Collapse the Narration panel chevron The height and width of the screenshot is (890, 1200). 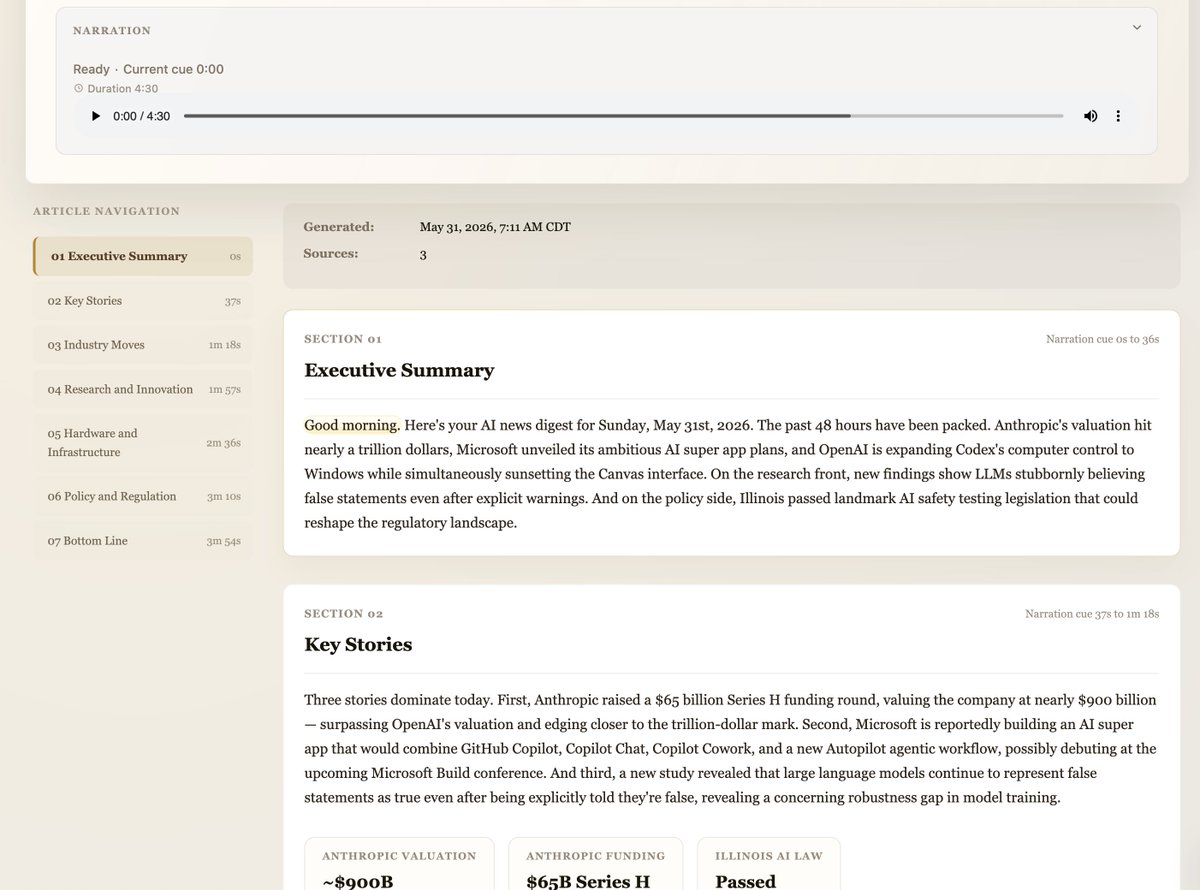pyautogui.click(x=1137, y=28)
